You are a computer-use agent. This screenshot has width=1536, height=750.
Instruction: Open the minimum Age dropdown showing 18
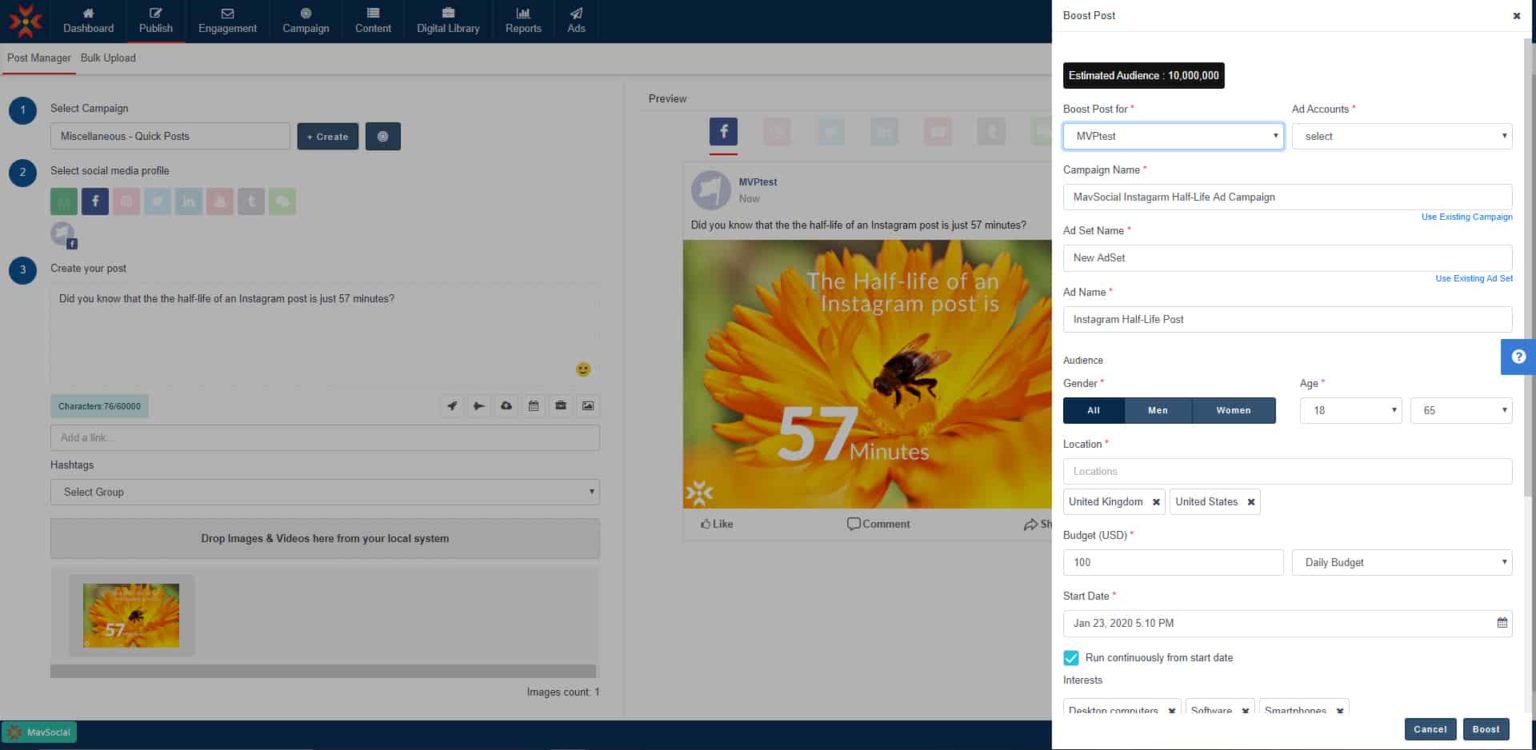(1350, 410)
